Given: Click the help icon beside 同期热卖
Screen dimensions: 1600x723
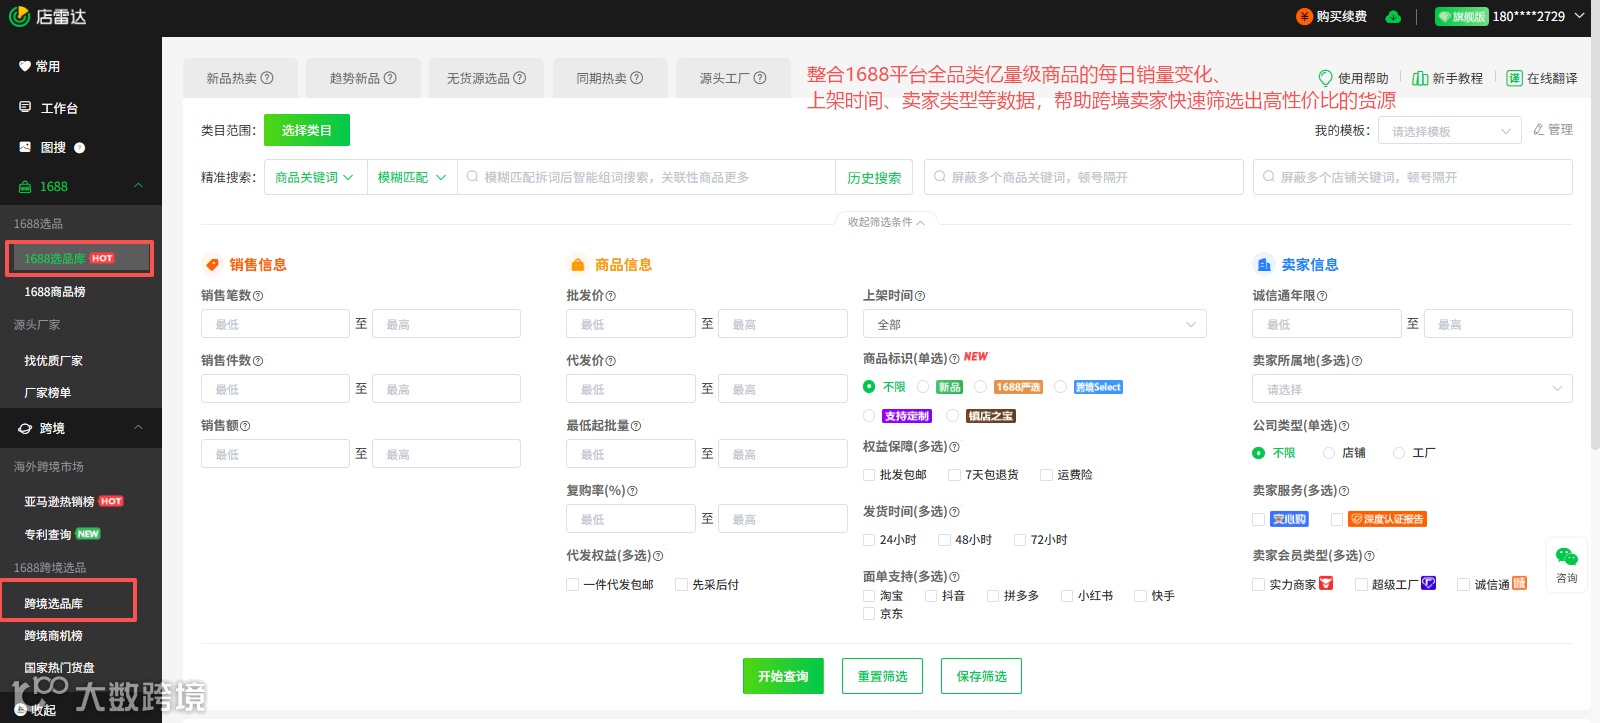Looking at the screenshot, I should tap(637, 78).
